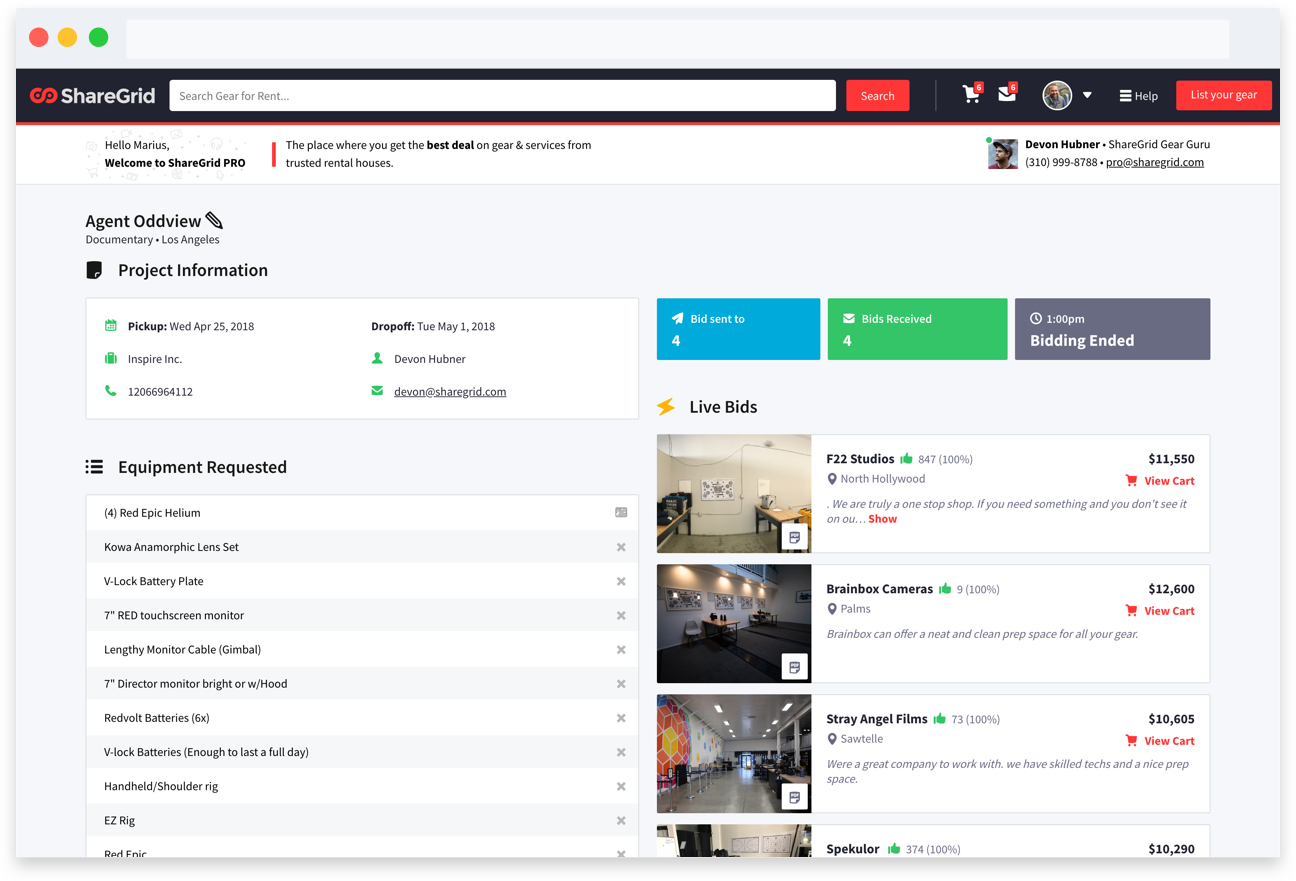Show full F22 Studios description
Viewport: 1296px width, 881px height.
882,519
